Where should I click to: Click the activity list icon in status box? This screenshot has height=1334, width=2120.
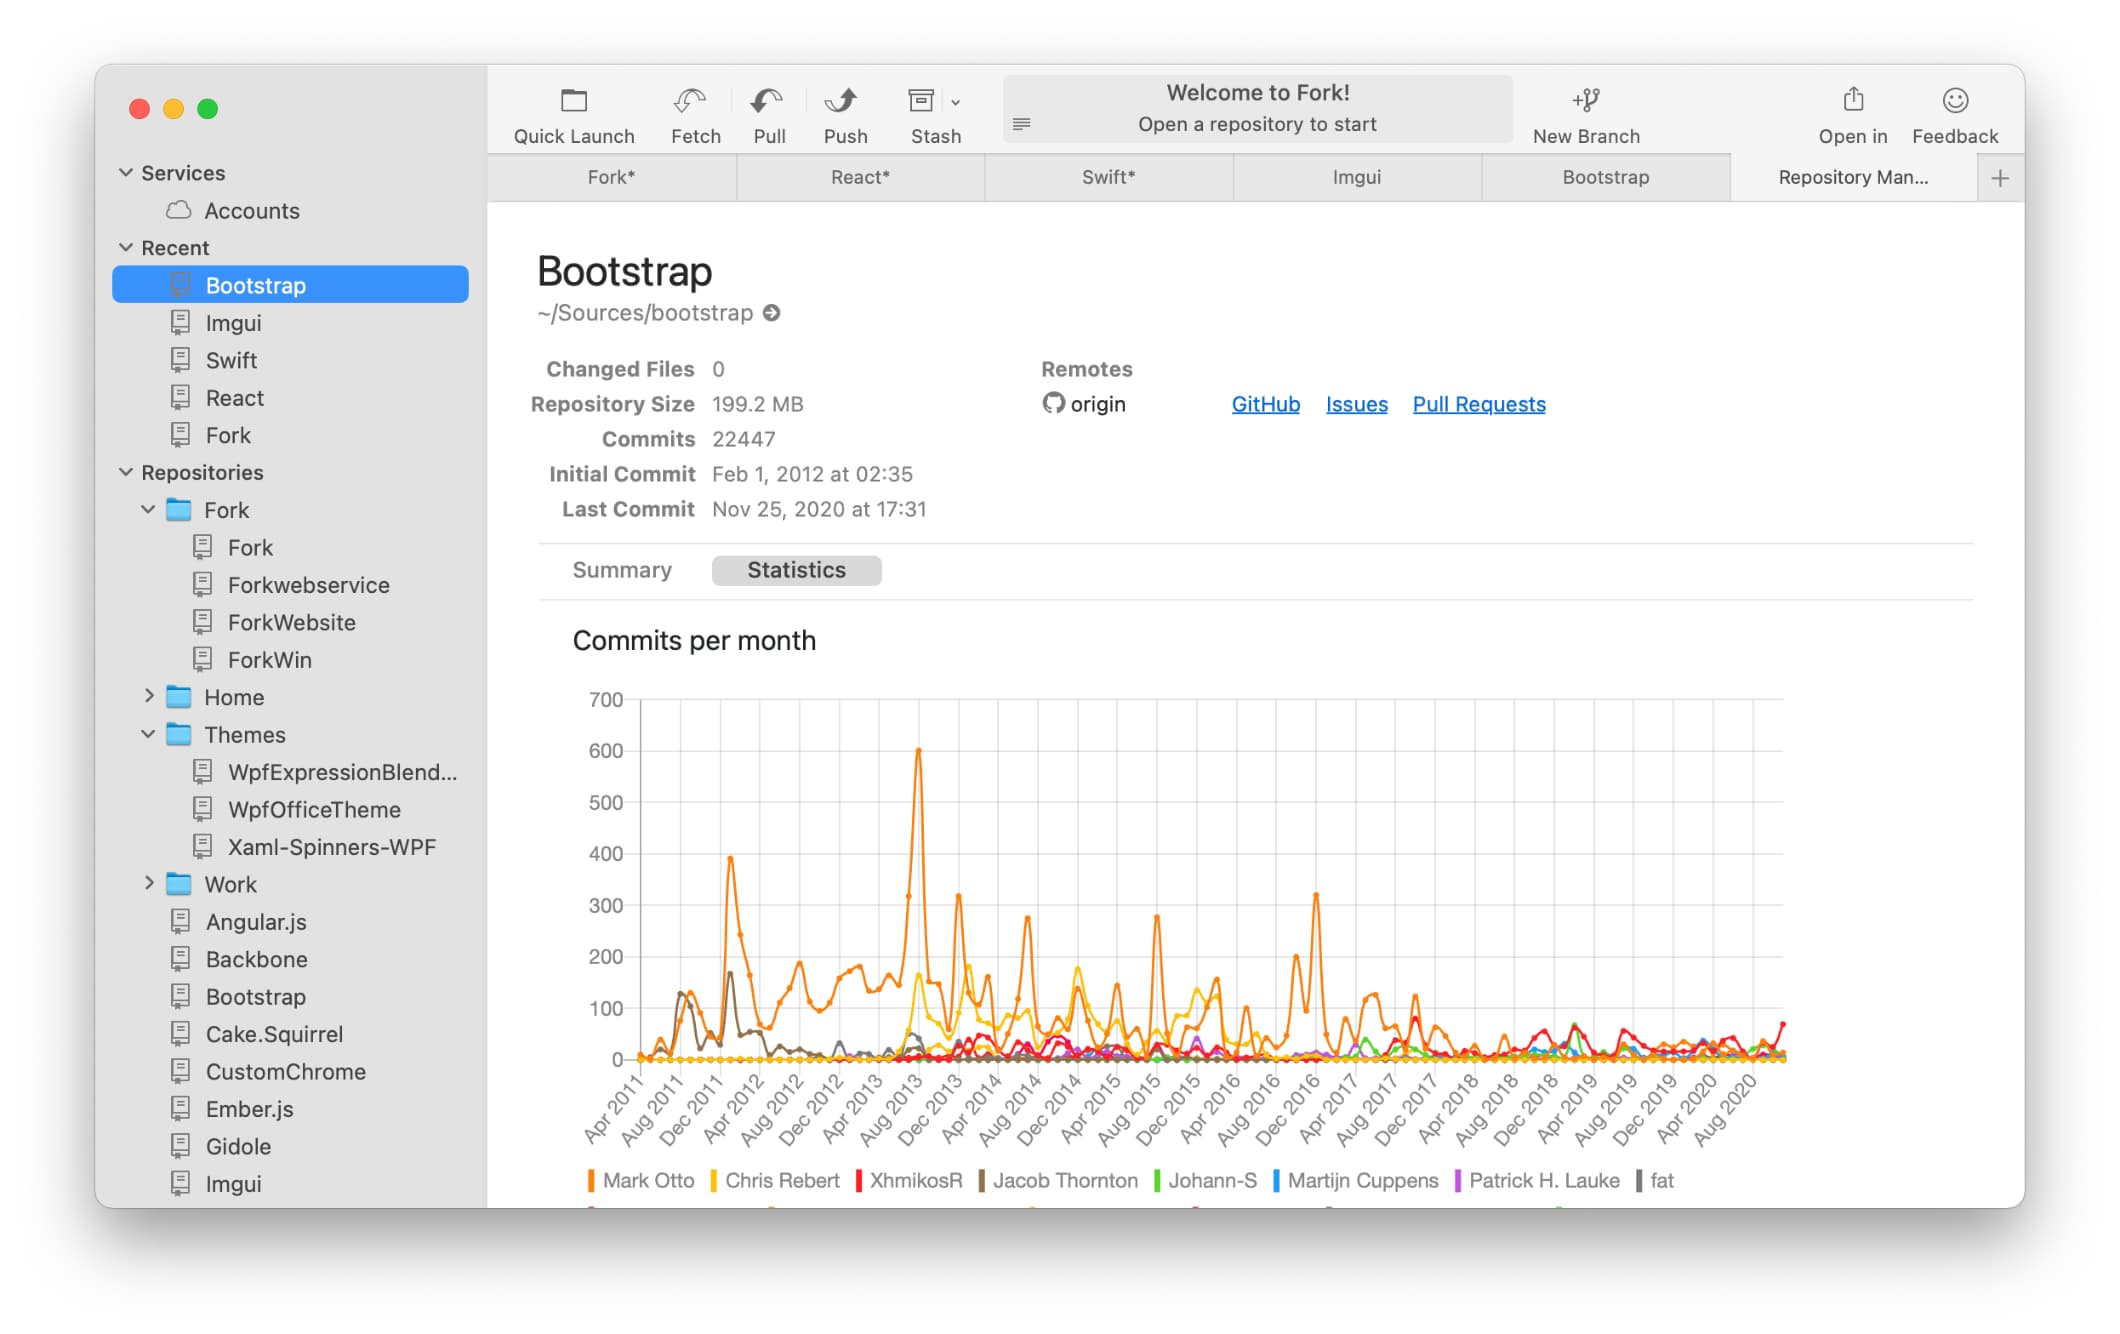coord(1021,124)
